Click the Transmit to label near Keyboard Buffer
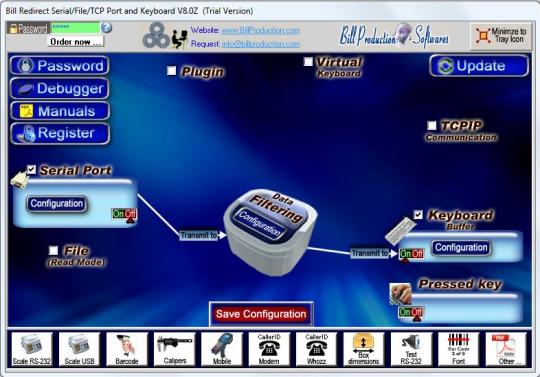 coord(370,253)
